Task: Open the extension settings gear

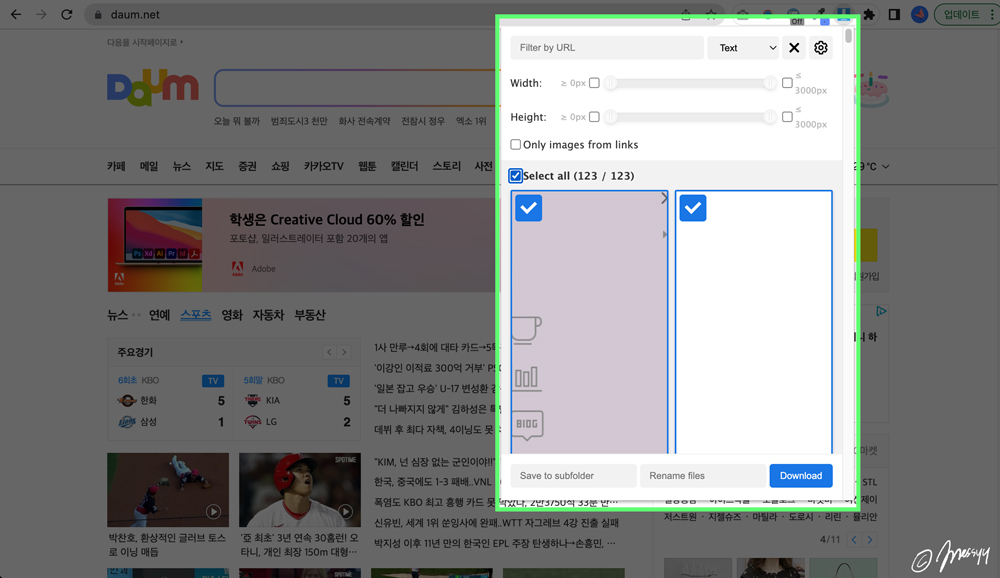Action: [821, 47]
